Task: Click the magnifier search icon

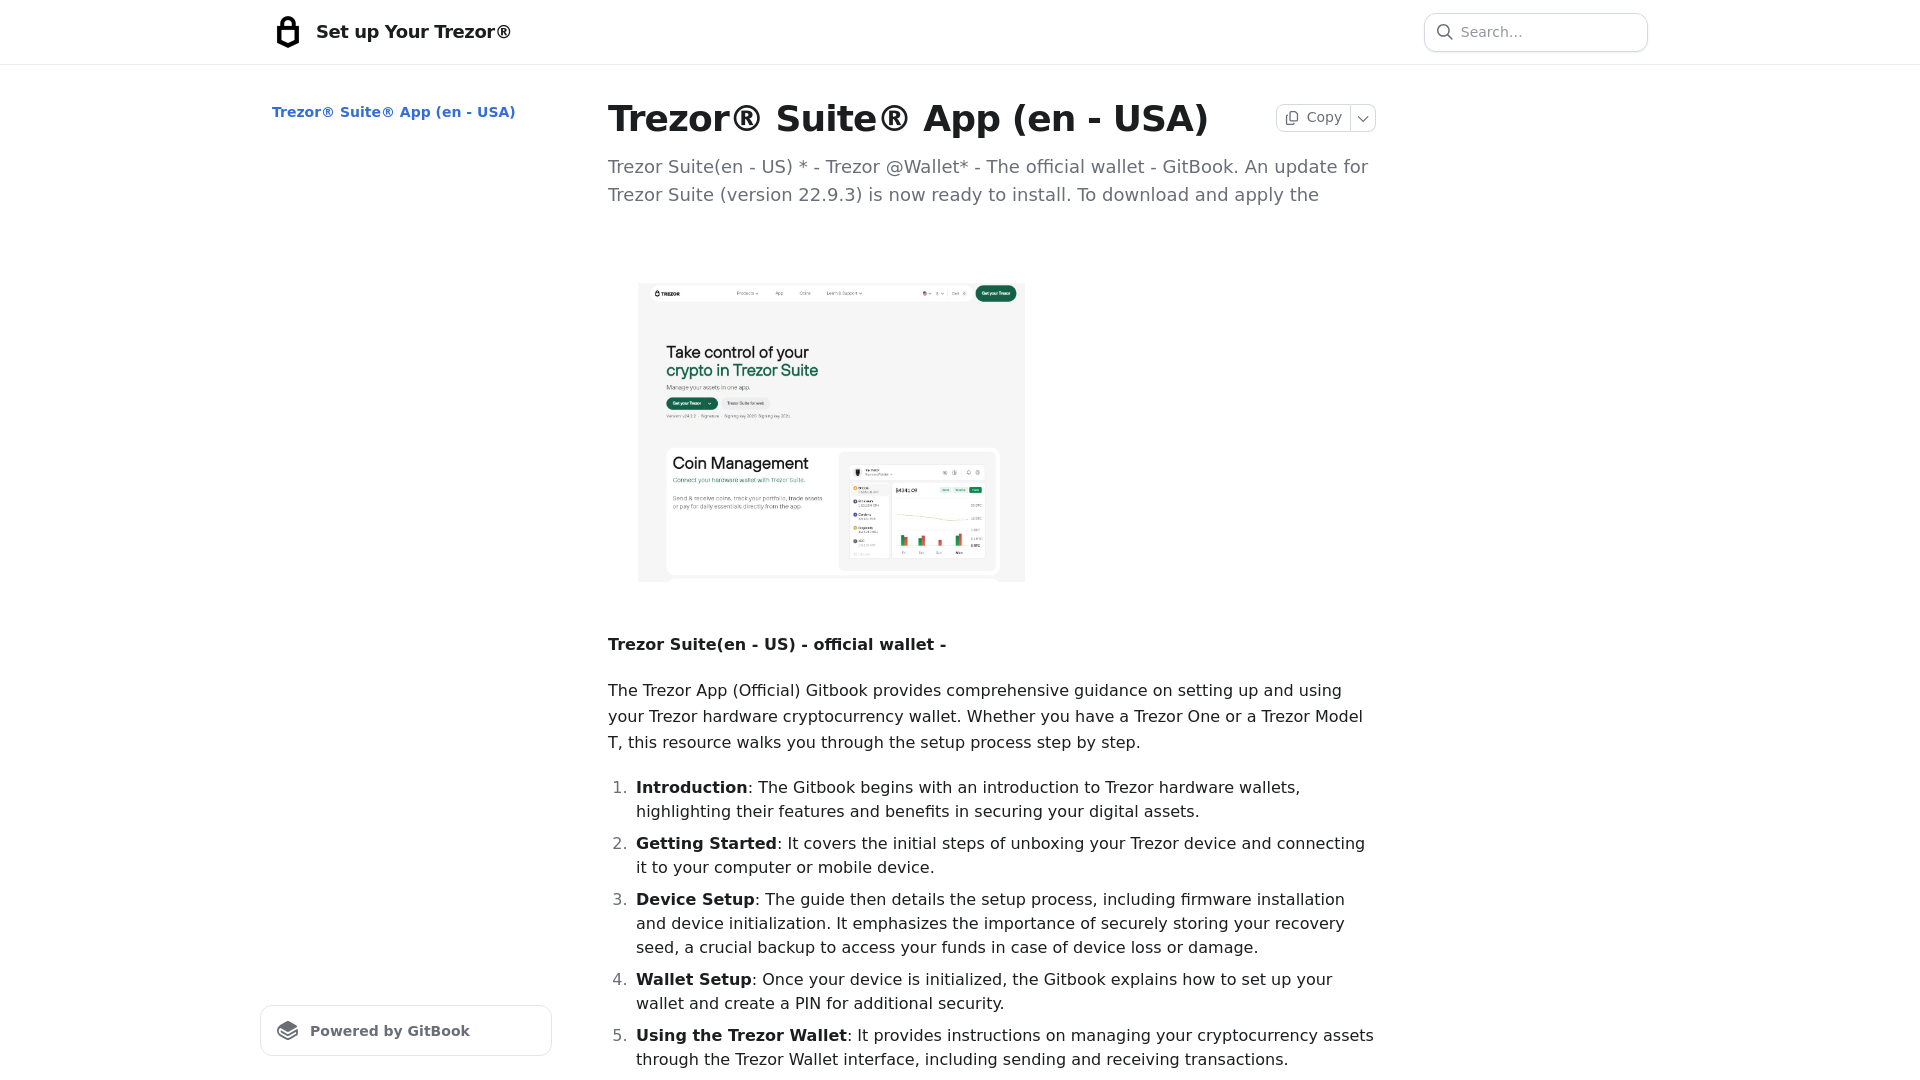Action: pos(1445,32)
